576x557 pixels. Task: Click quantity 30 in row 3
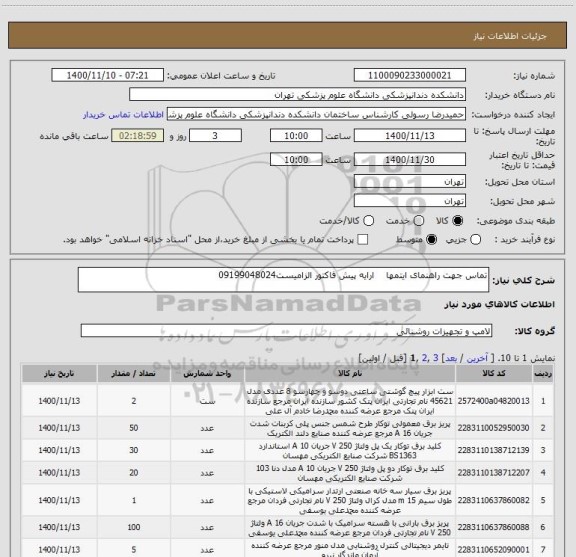tap(133, 450)
